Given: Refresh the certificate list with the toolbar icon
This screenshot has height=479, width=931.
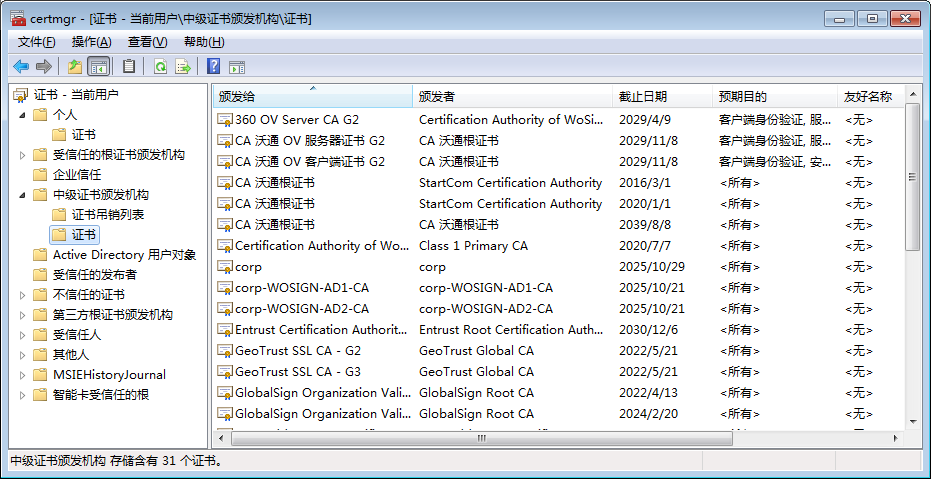Looking at the screenshot, I should [160, 66].
